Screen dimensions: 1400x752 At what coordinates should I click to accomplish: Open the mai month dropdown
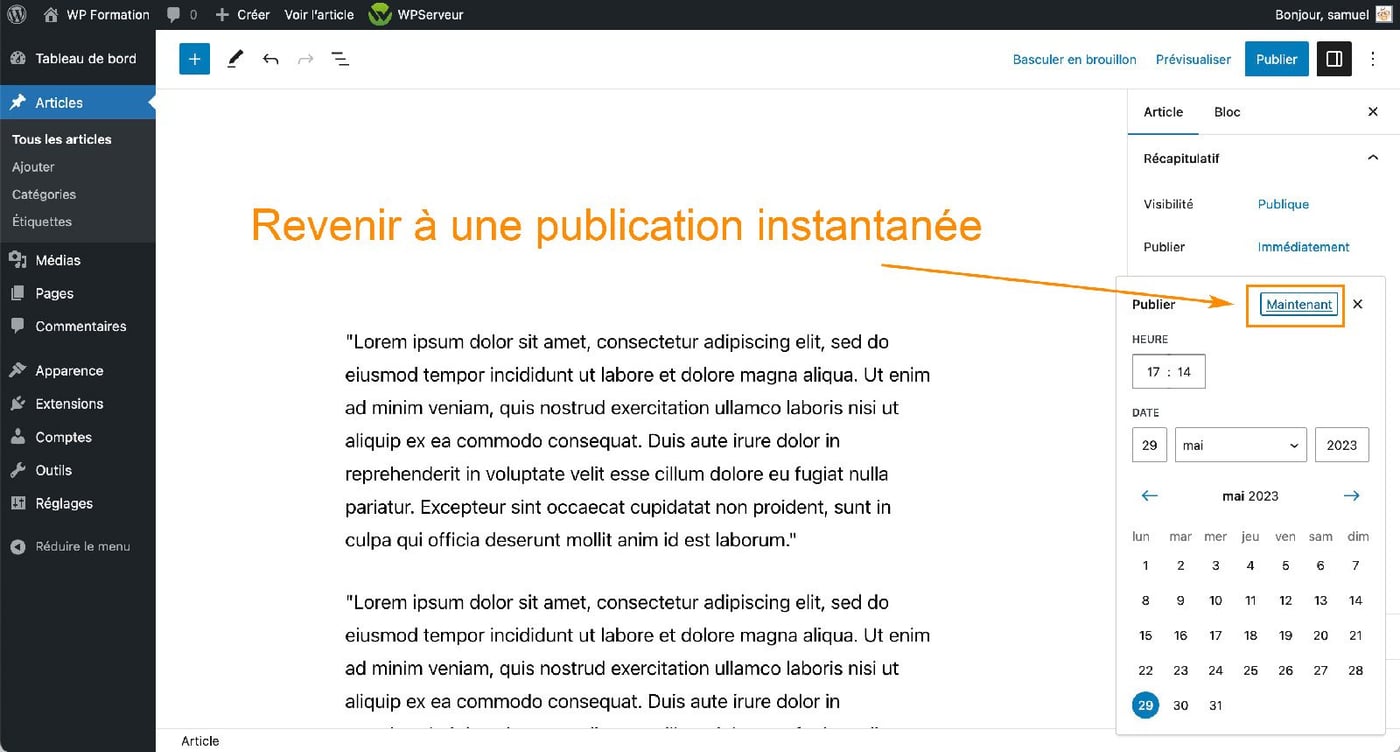pos(1240,444)
